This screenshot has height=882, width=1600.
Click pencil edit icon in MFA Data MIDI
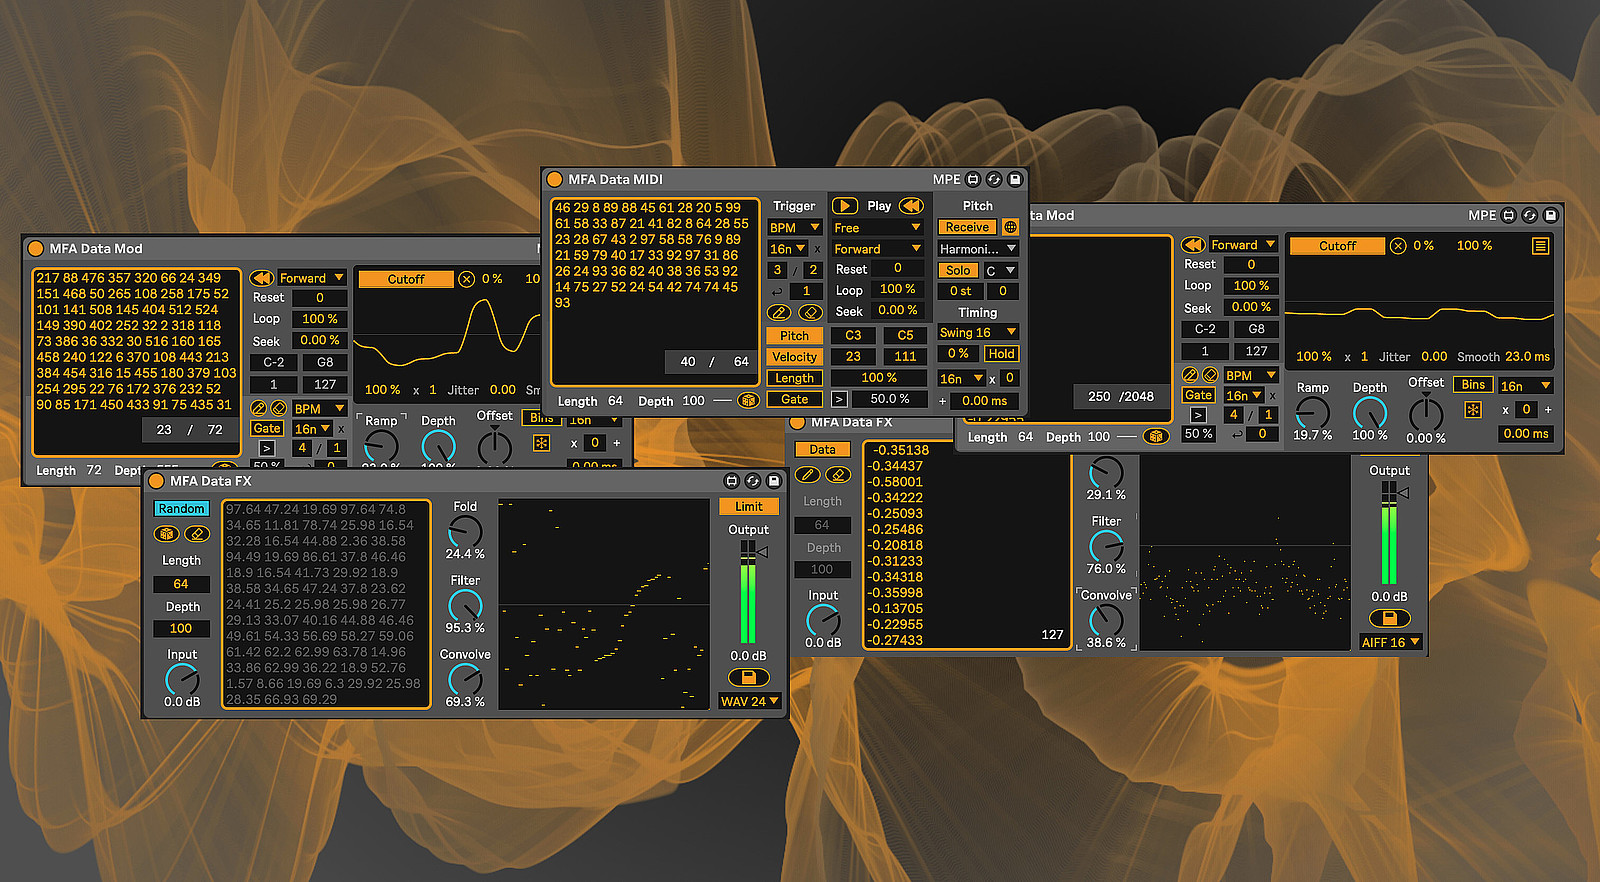(x=780, y=313)
